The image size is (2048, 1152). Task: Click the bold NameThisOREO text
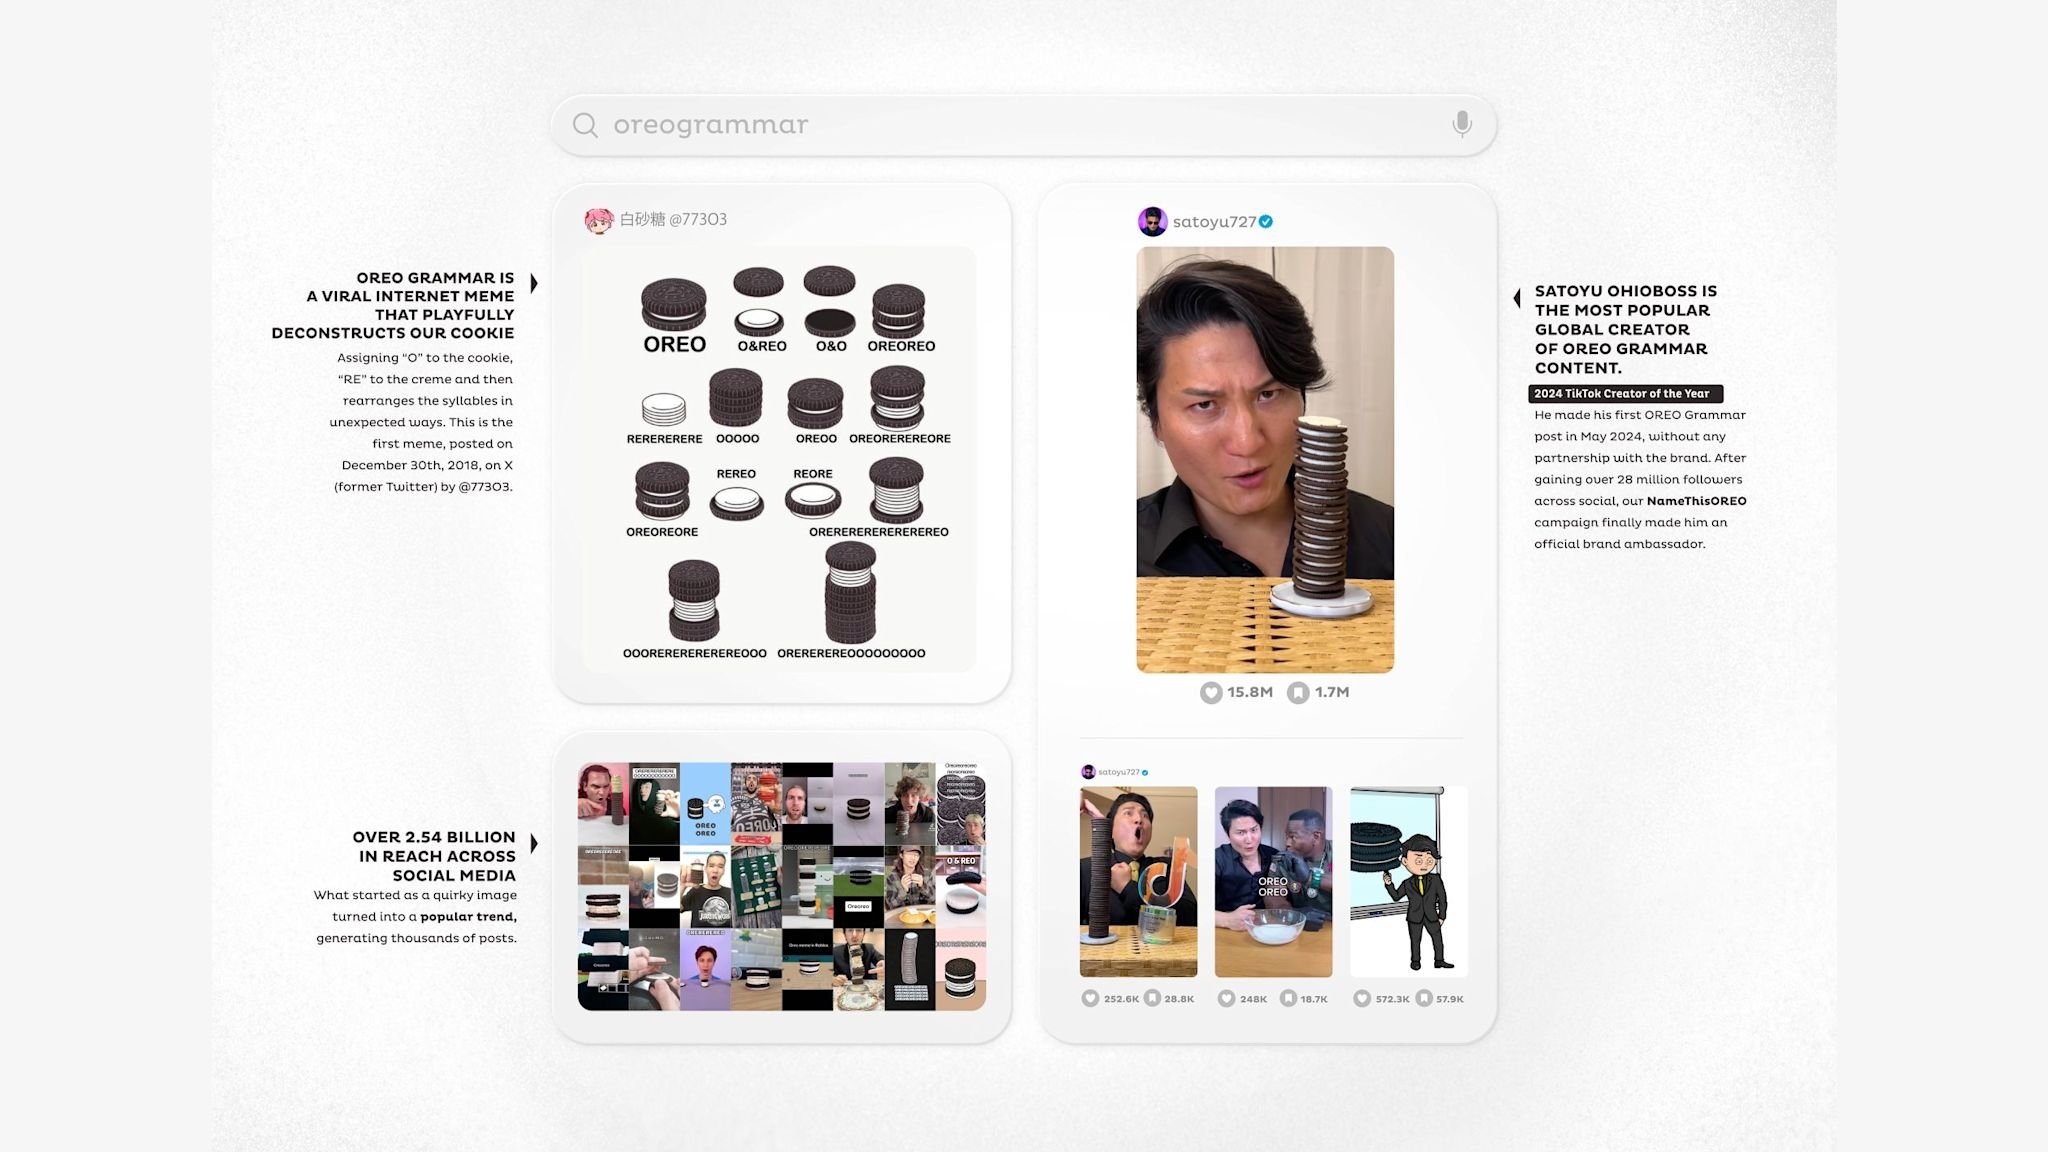pos(1696,501)
